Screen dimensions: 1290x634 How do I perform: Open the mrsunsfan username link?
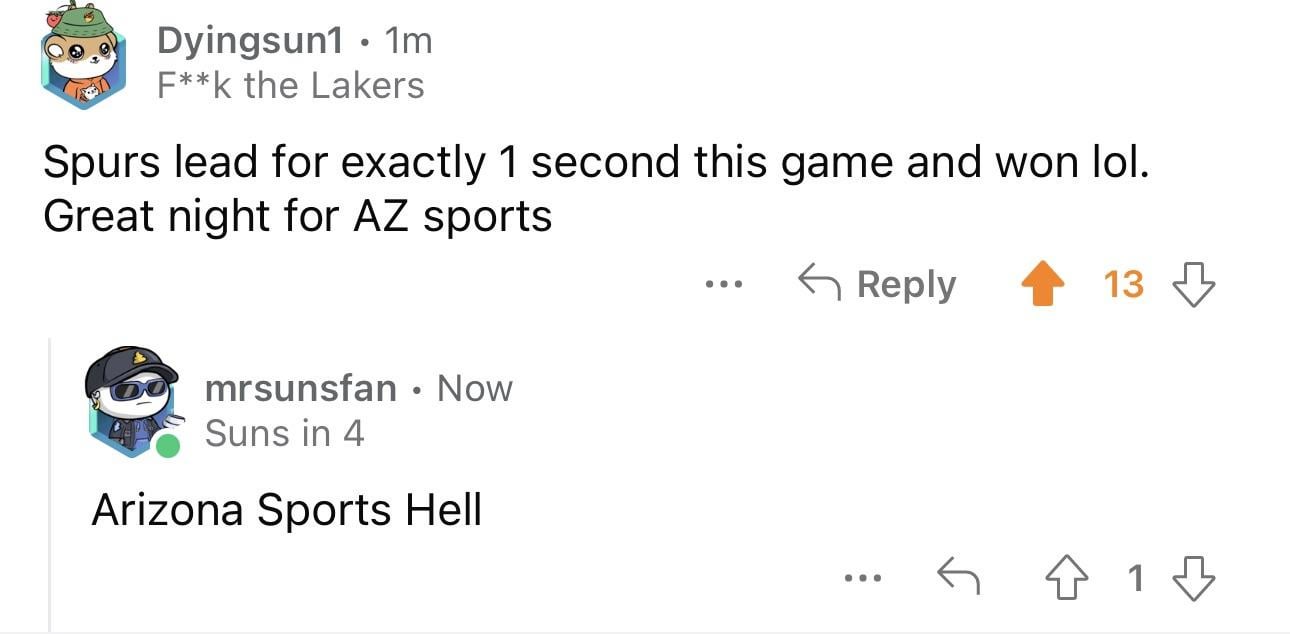click(x=300, y=388)
